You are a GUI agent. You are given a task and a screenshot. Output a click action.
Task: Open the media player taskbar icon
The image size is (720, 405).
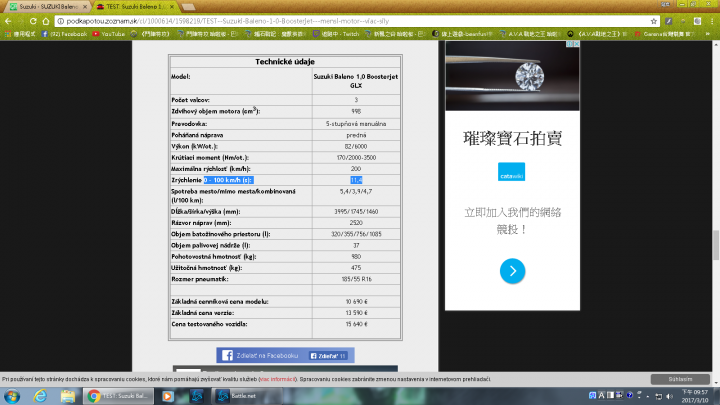(x=168, y=396)
